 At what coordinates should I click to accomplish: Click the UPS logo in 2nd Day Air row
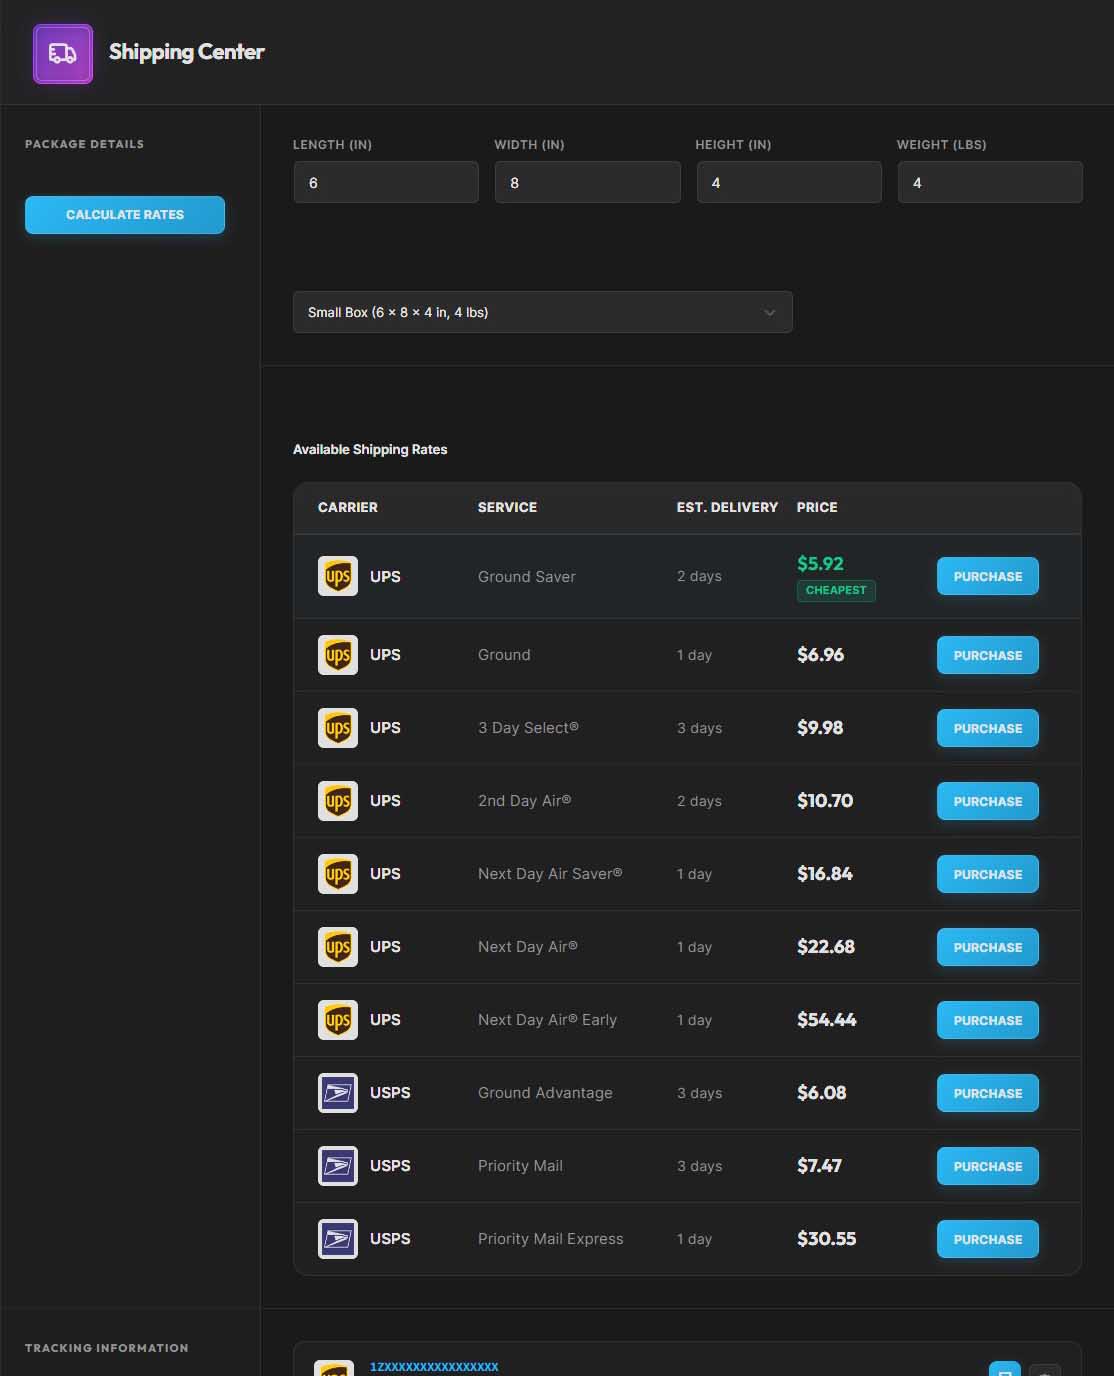pos(338,801)
